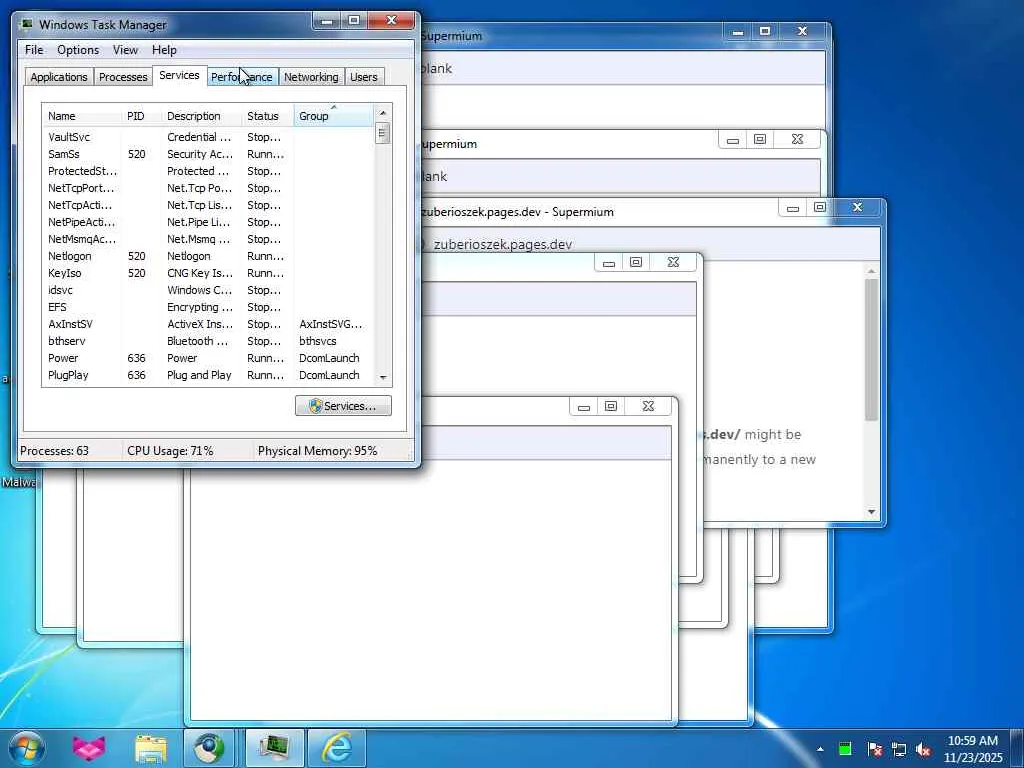Click scrollbar thumb in zuberioszek.pages.dev window
The height and width of the screenshot is (768, 1024).
coord(871,349)
